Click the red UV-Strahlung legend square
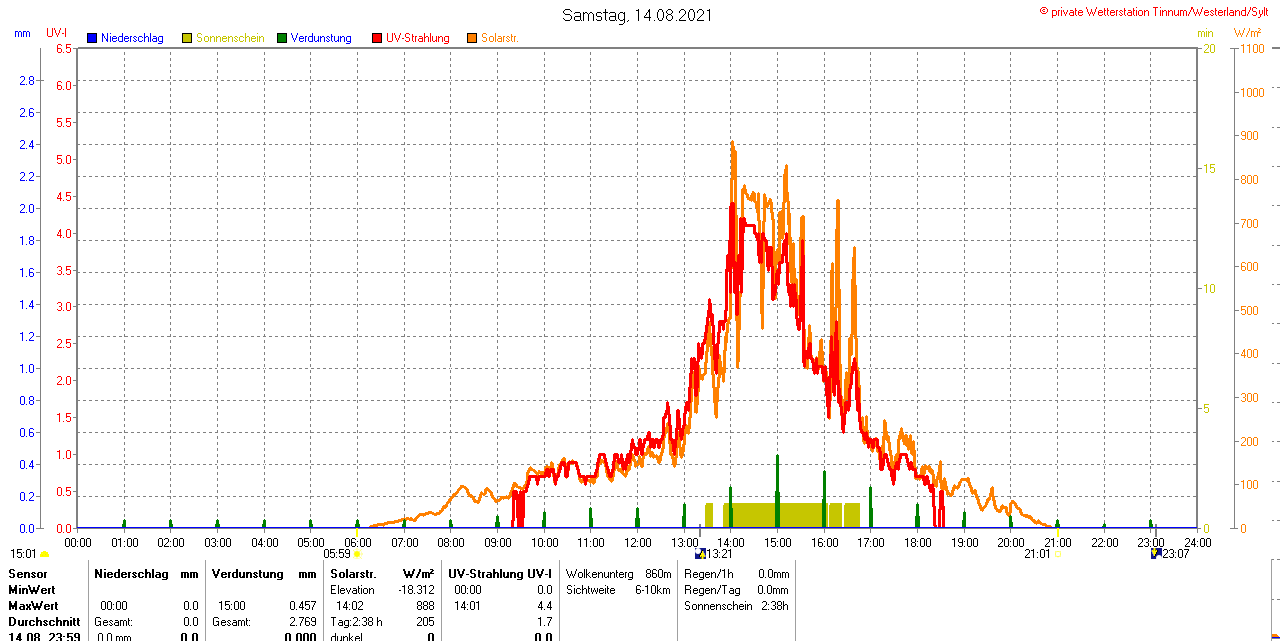 [x=377, y=38]
